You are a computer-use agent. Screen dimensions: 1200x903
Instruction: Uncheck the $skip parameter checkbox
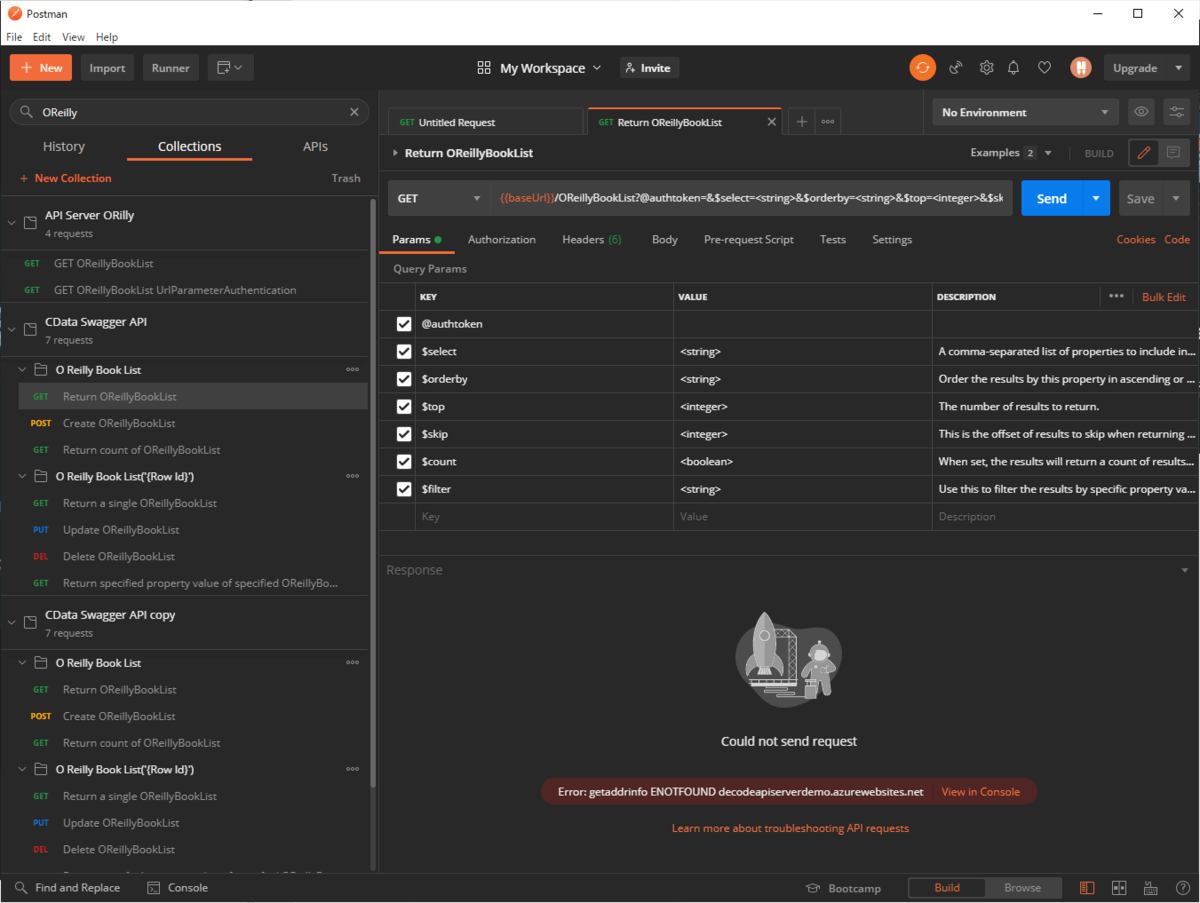(404, 434)
